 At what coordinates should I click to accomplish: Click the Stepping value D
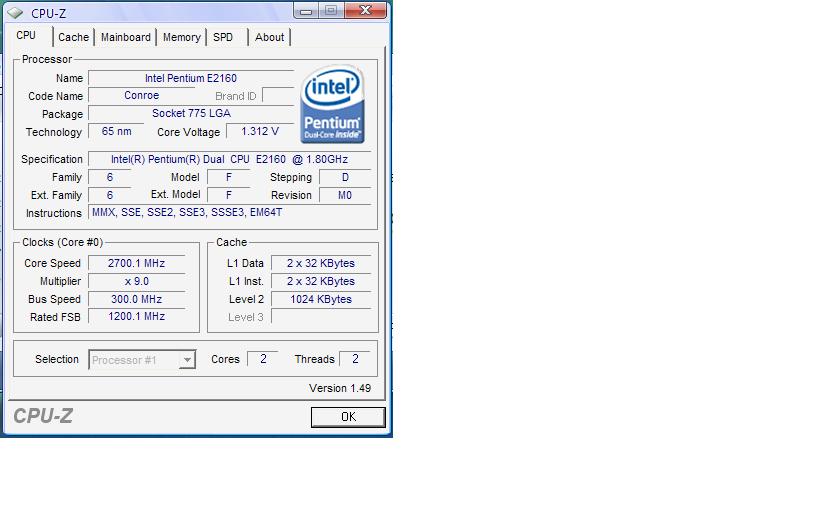[345, 177]
